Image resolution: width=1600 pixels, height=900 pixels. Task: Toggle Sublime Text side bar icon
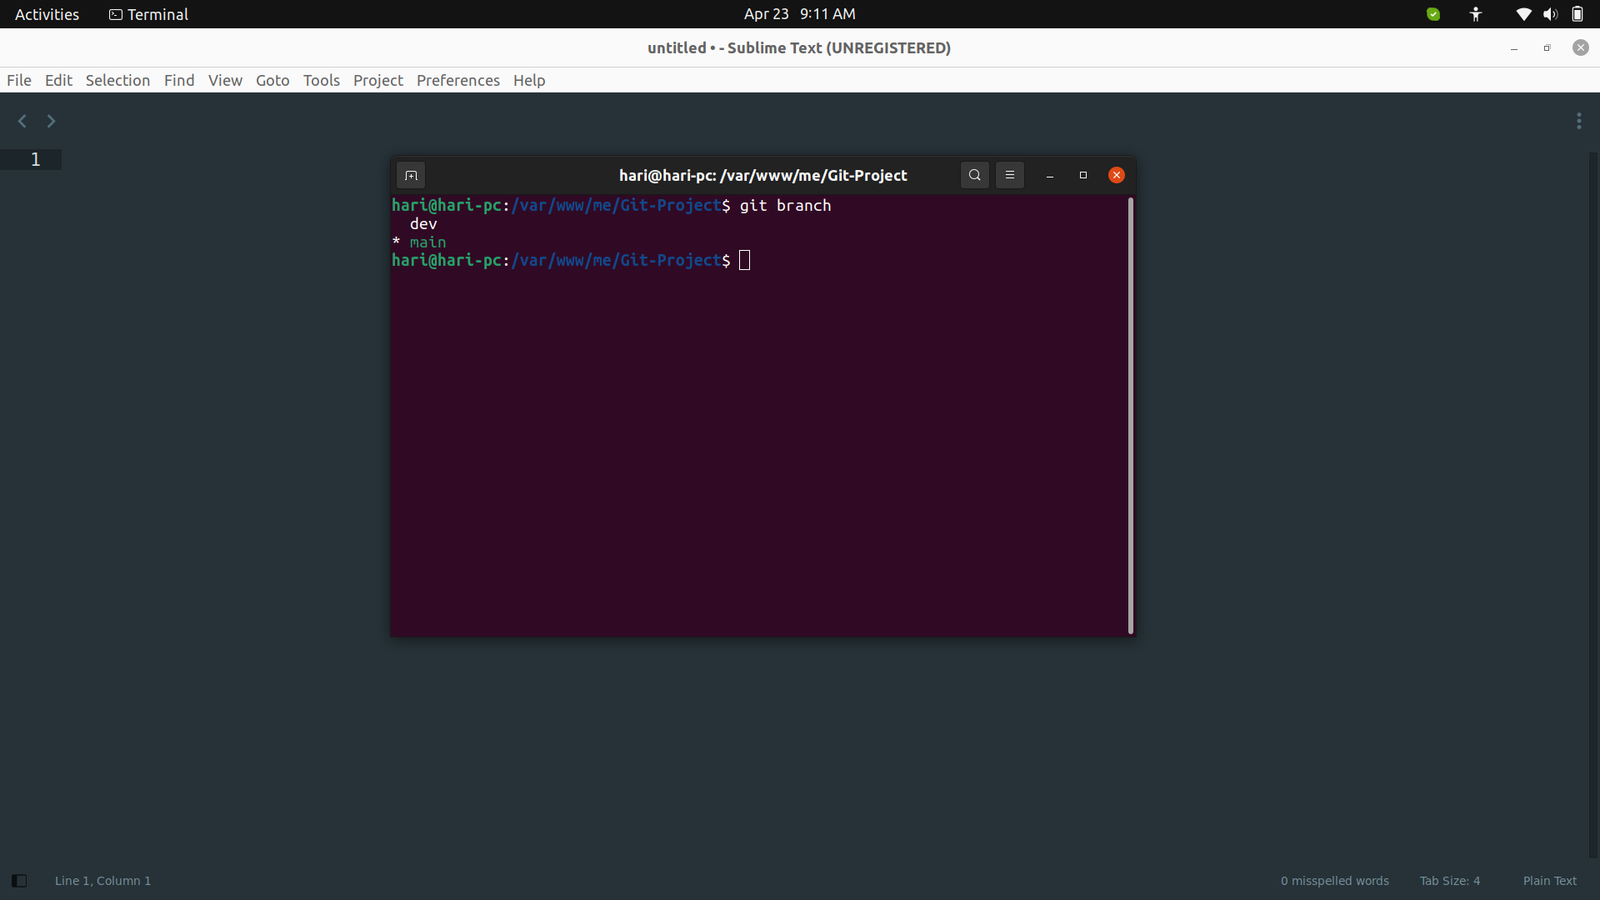pyautogui.click(x=19, y=881)
